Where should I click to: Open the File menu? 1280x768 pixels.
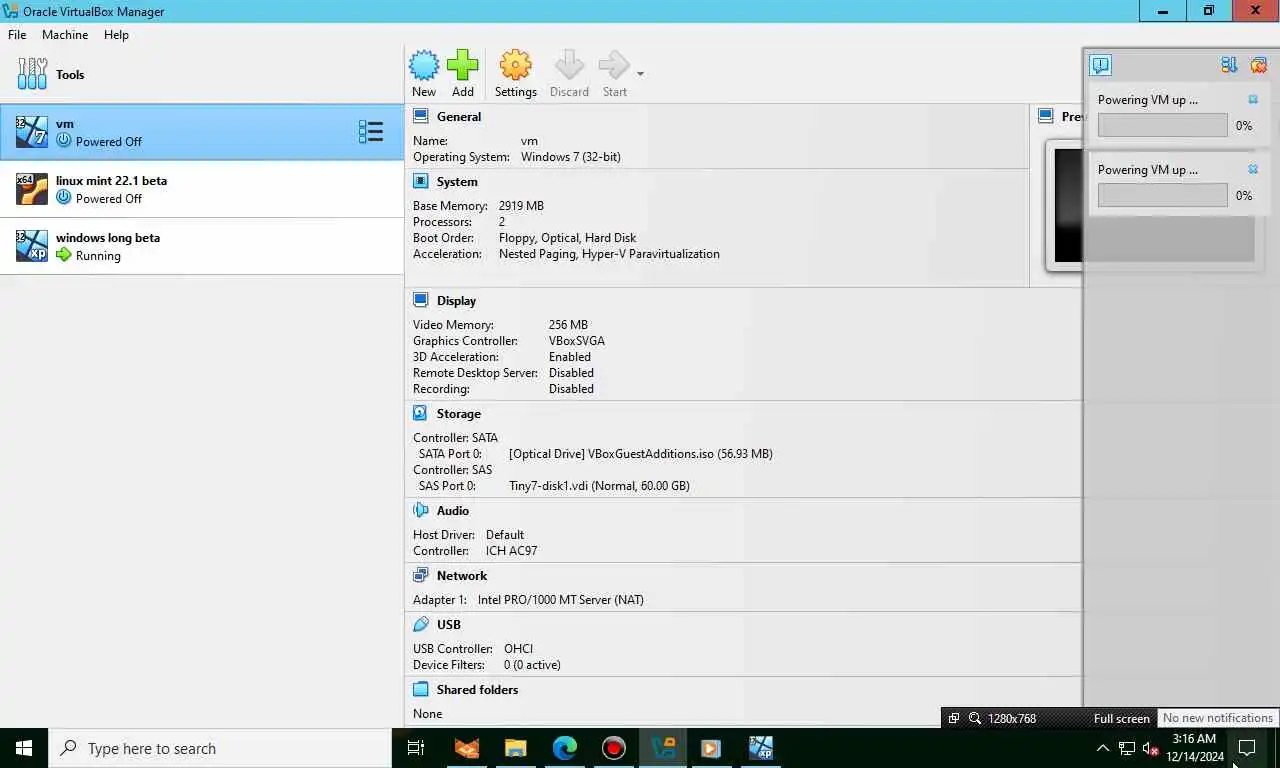point(17,34)
